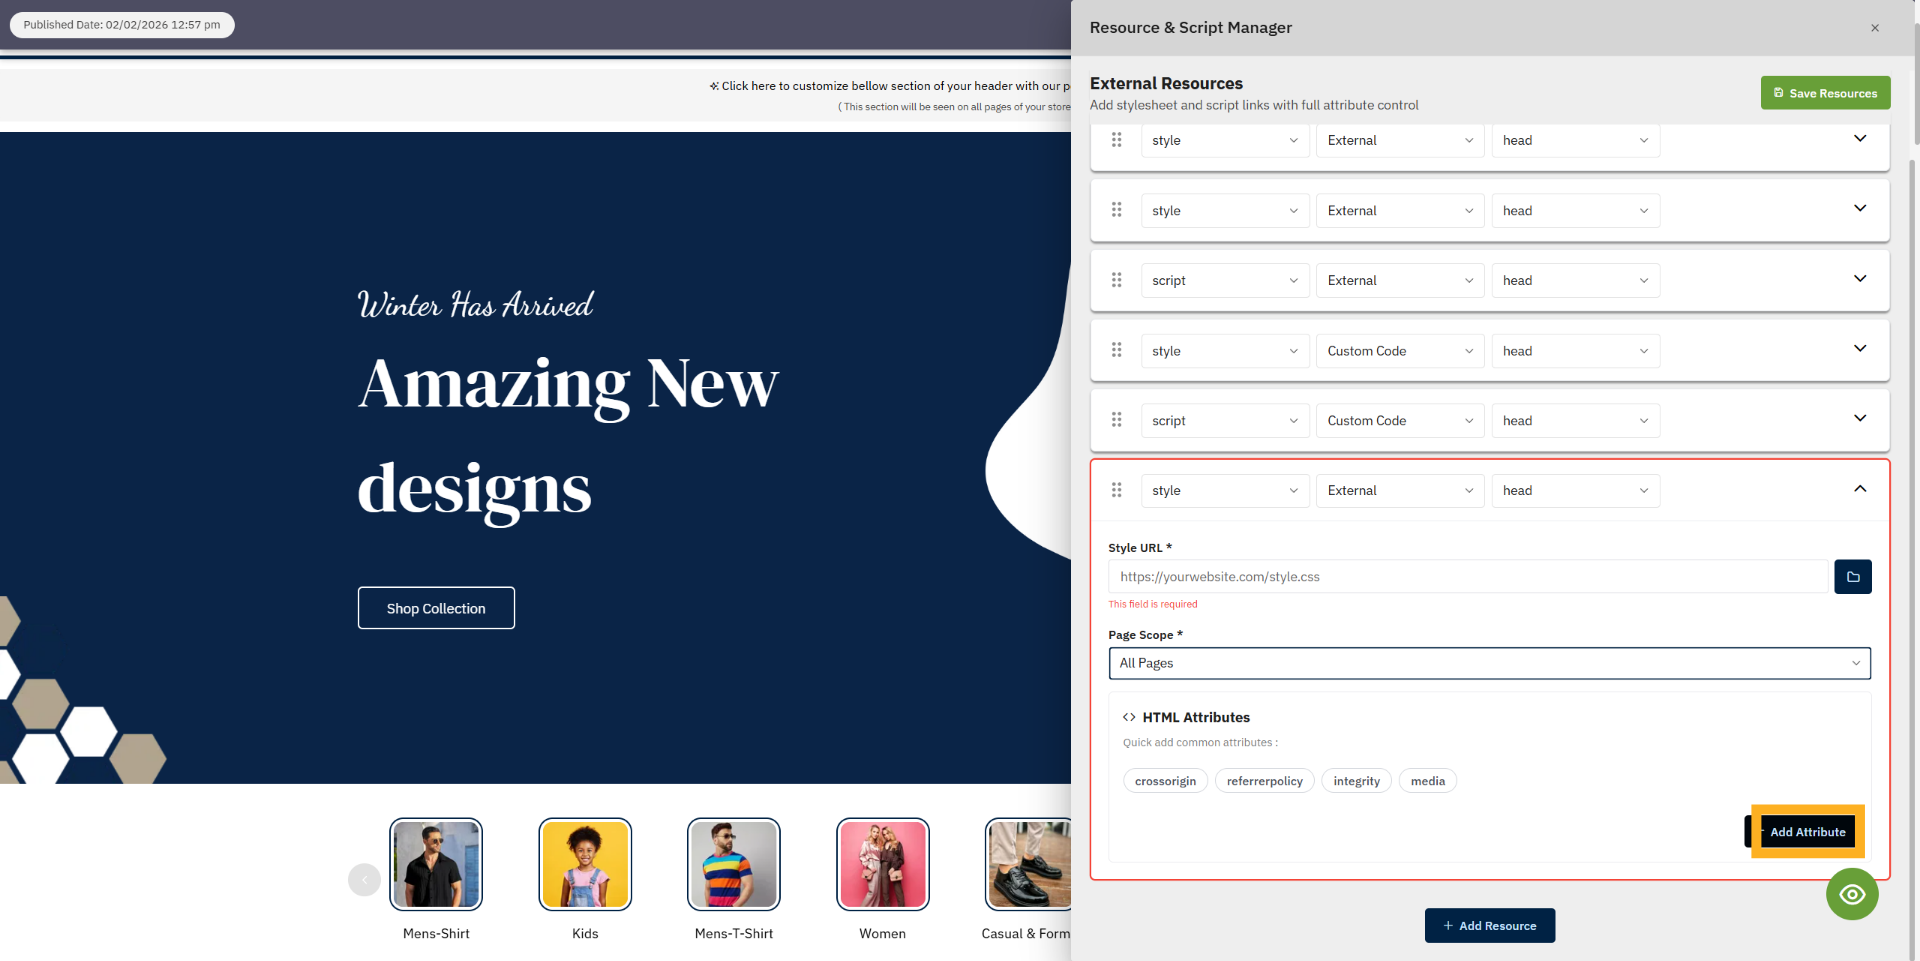1920x961 pixels.
Task: Open the type dropdown of the first style resource
Action: (1224, 140)
